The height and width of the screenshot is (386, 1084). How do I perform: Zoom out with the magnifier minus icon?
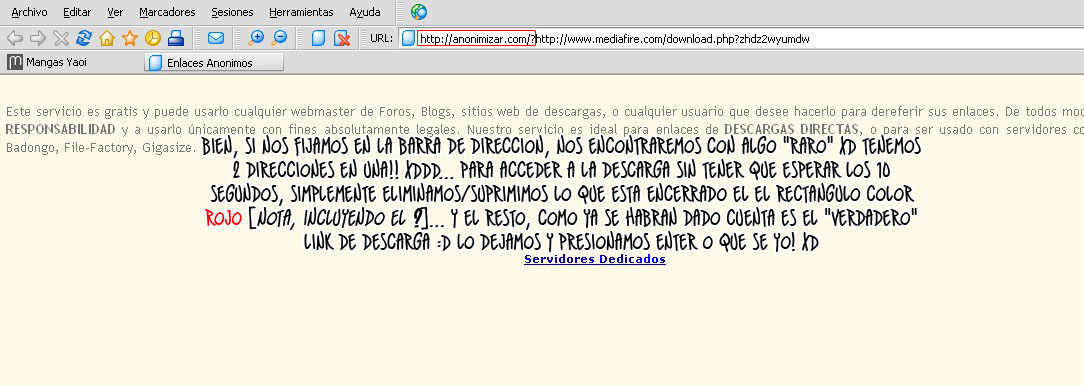279,38
